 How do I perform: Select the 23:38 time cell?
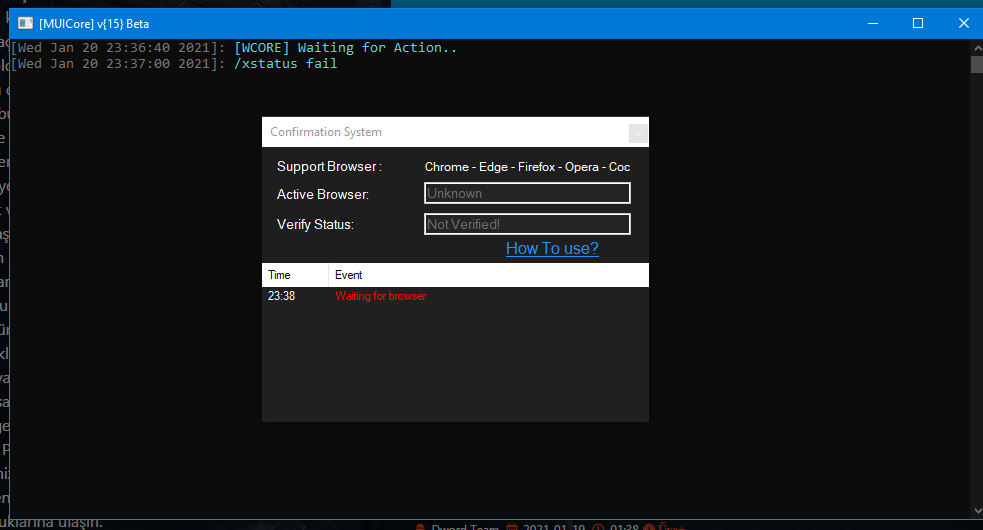pos(281,296)
